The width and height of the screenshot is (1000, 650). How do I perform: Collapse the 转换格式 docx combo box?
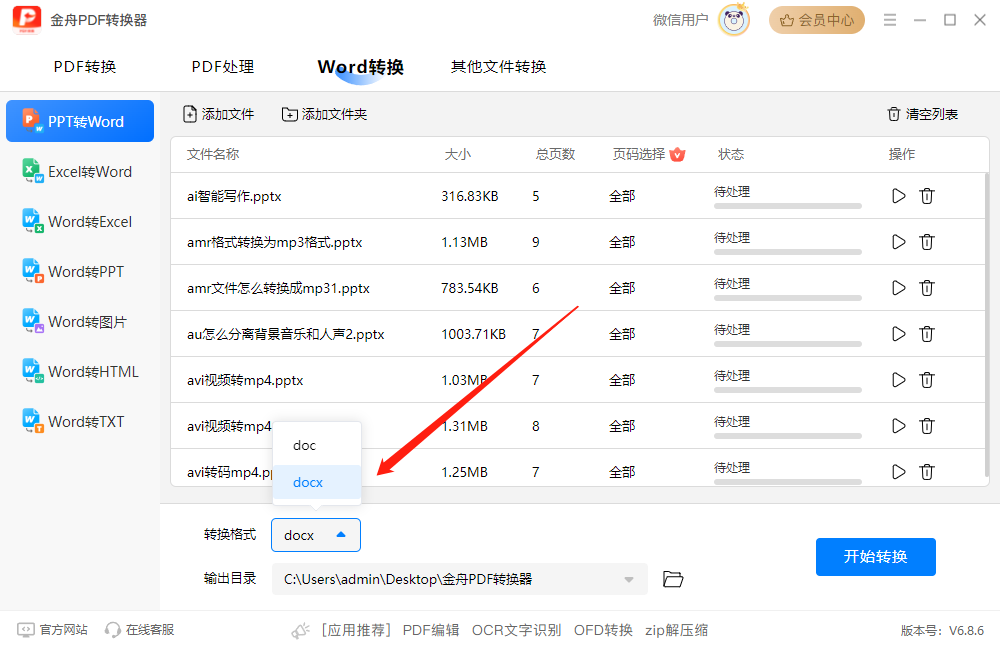click(316, 535)
